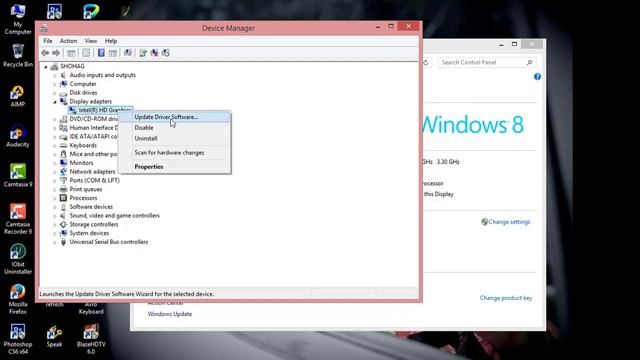Click the refresh icon beside Control Panel search
This screenshot has height=360, width=640.
pos(426,62)
